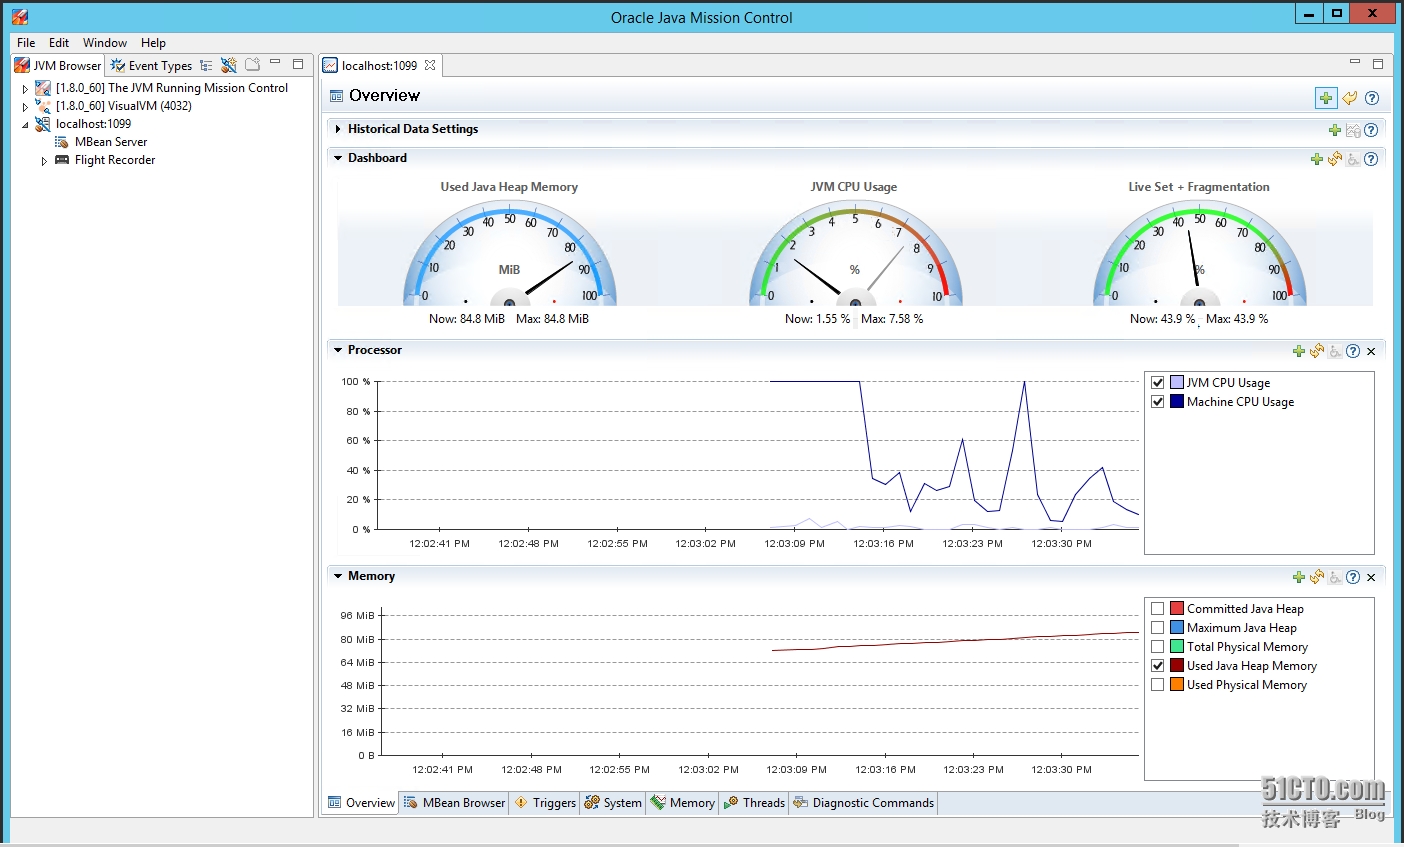Minimize the JVM Browser view panel
The image size is (1404, 847).
coord(275,63)
